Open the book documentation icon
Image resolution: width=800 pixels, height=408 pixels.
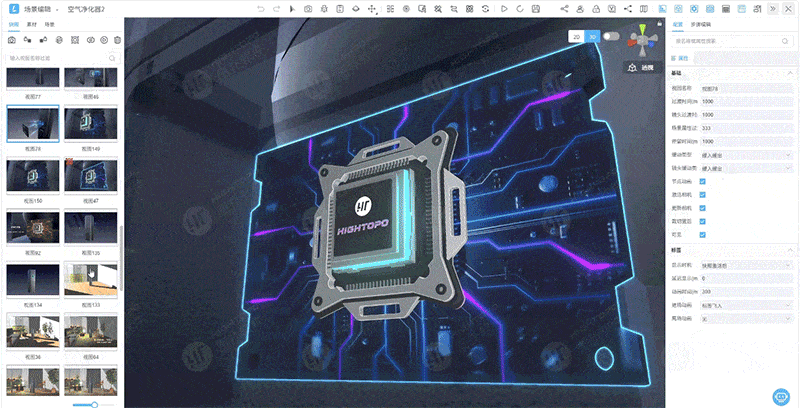644,9
